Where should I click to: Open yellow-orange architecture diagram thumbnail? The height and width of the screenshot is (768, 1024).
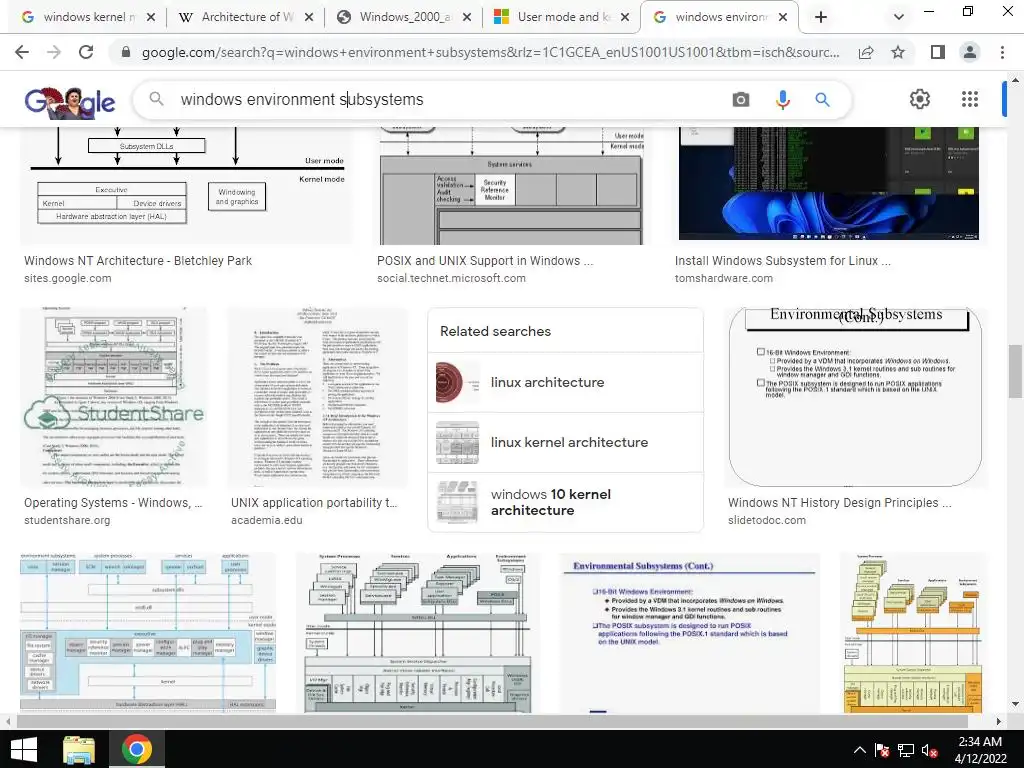[914, 633]
